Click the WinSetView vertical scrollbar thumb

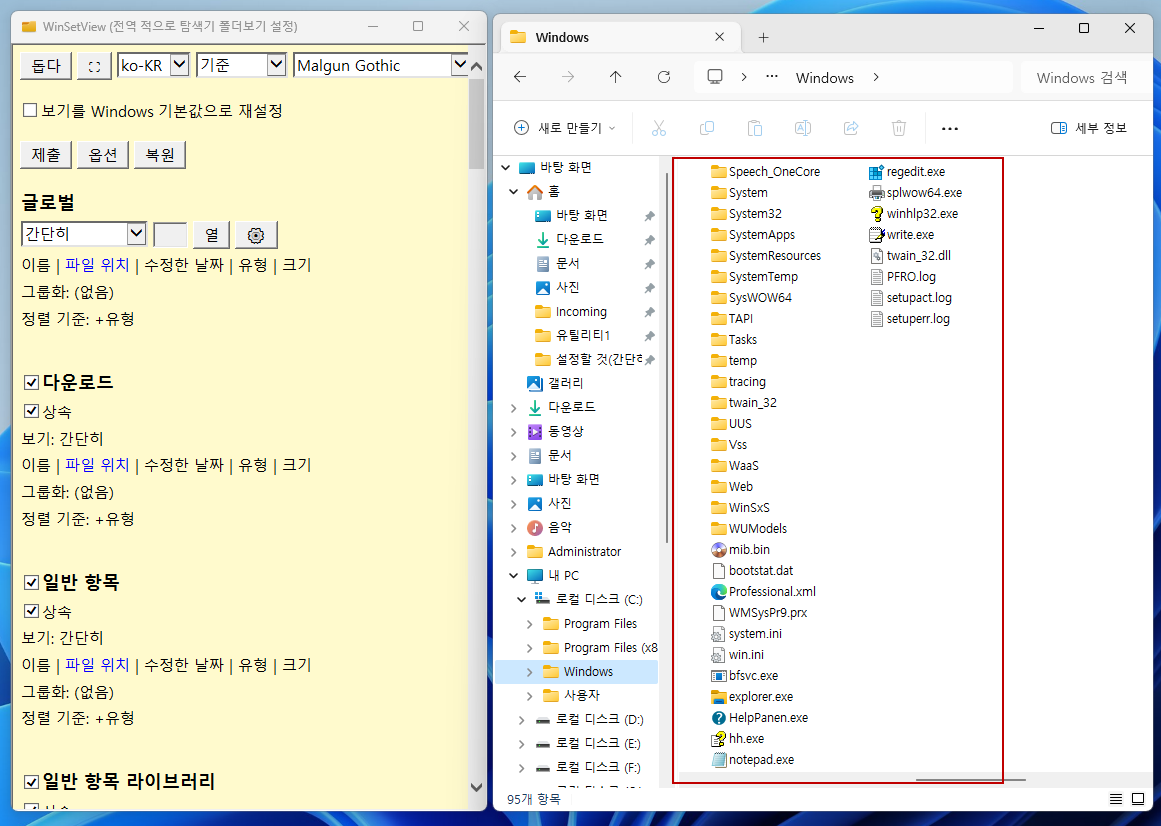pyautogui.click(x=476, y=124)
